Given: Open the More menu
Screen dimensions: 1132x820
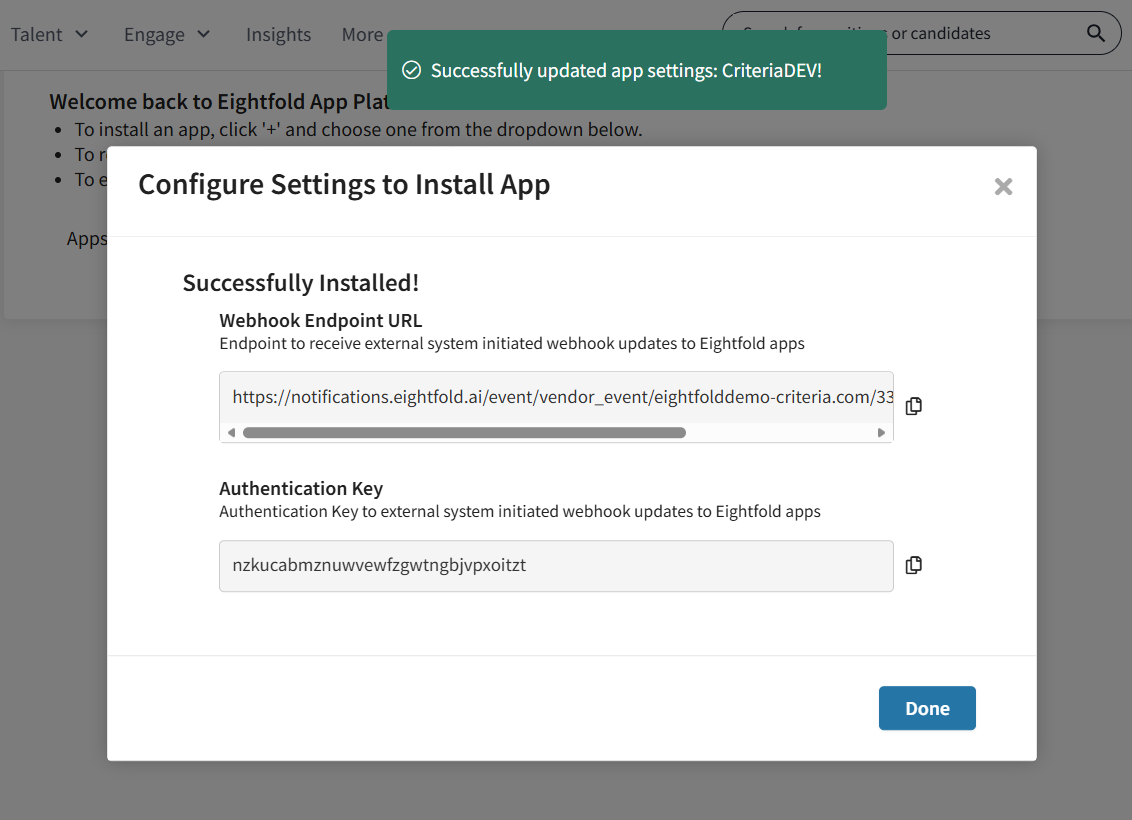Looking at the screenshot, I should [x=361, y=34].
